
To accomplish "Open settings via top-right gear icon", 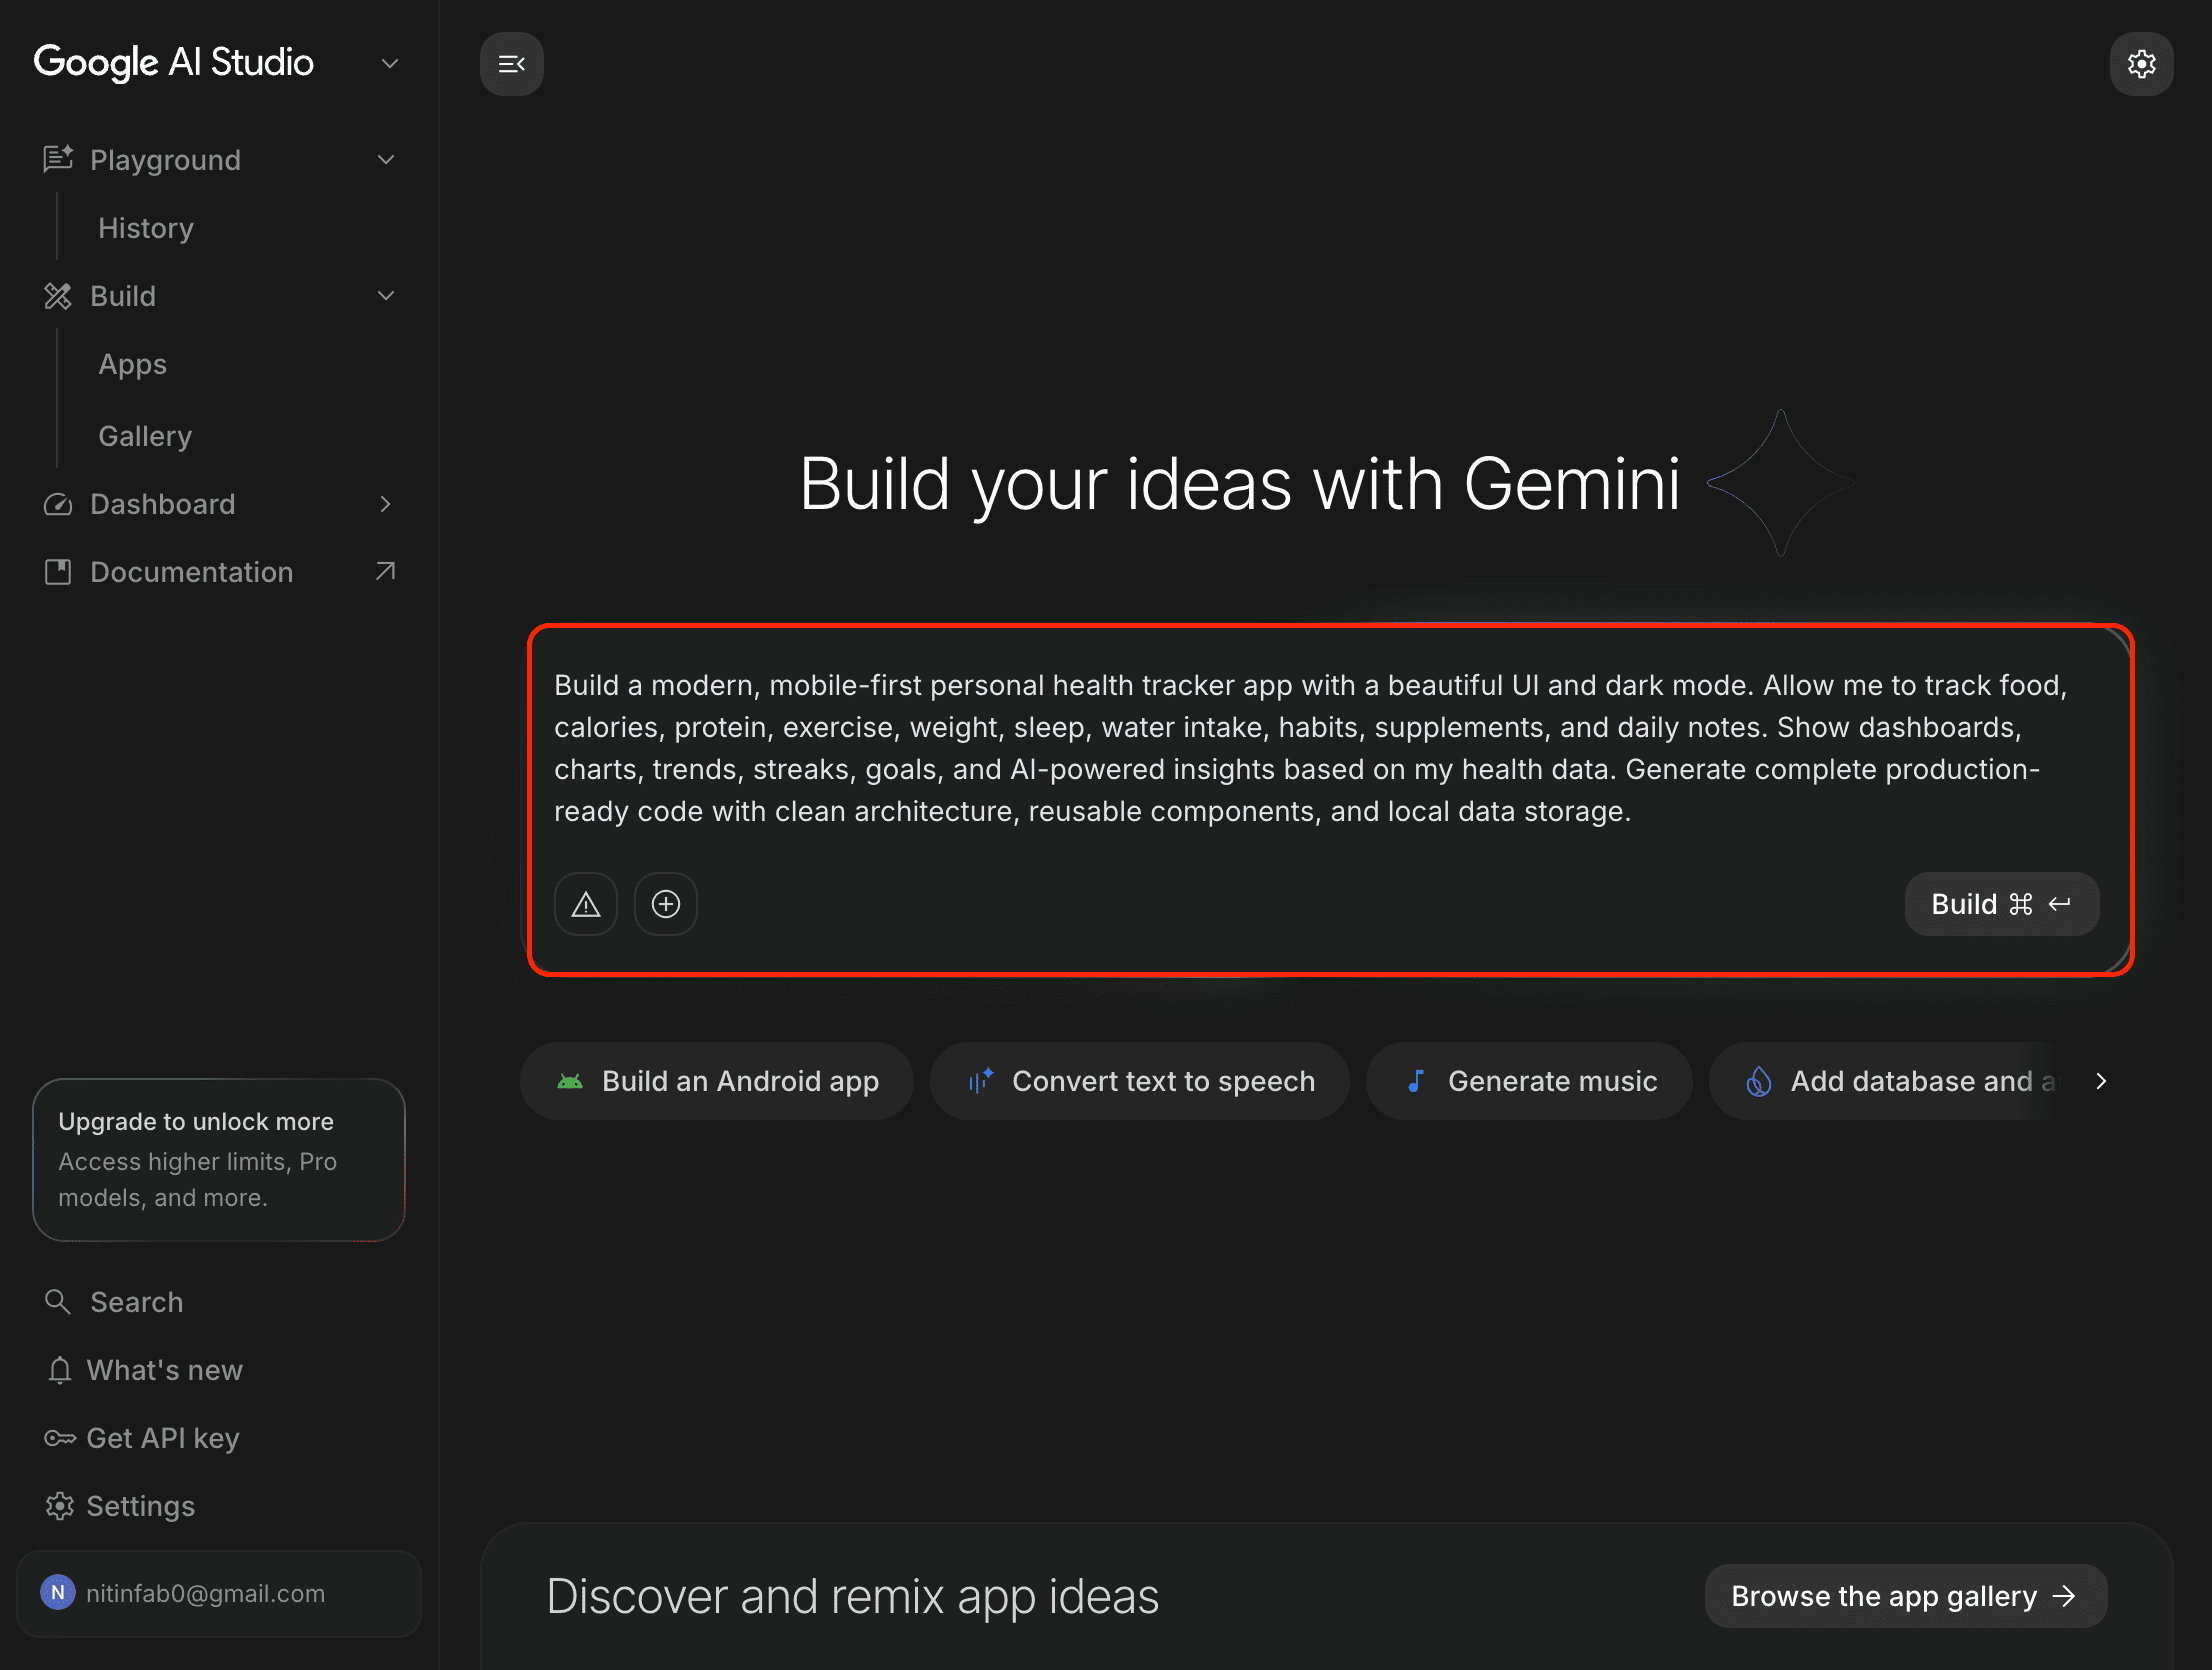I will pyautogui.click(x=2141, y=64).
